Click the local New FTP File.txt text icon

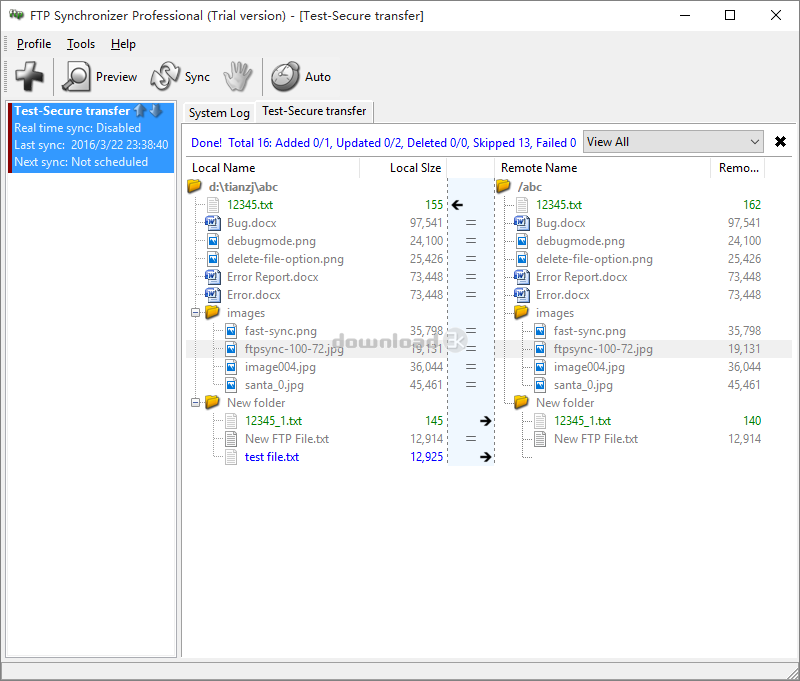click(x=231, y=439)
